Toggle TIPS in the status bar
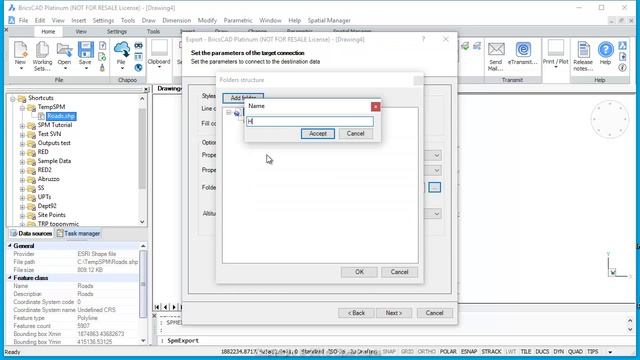 593,351
